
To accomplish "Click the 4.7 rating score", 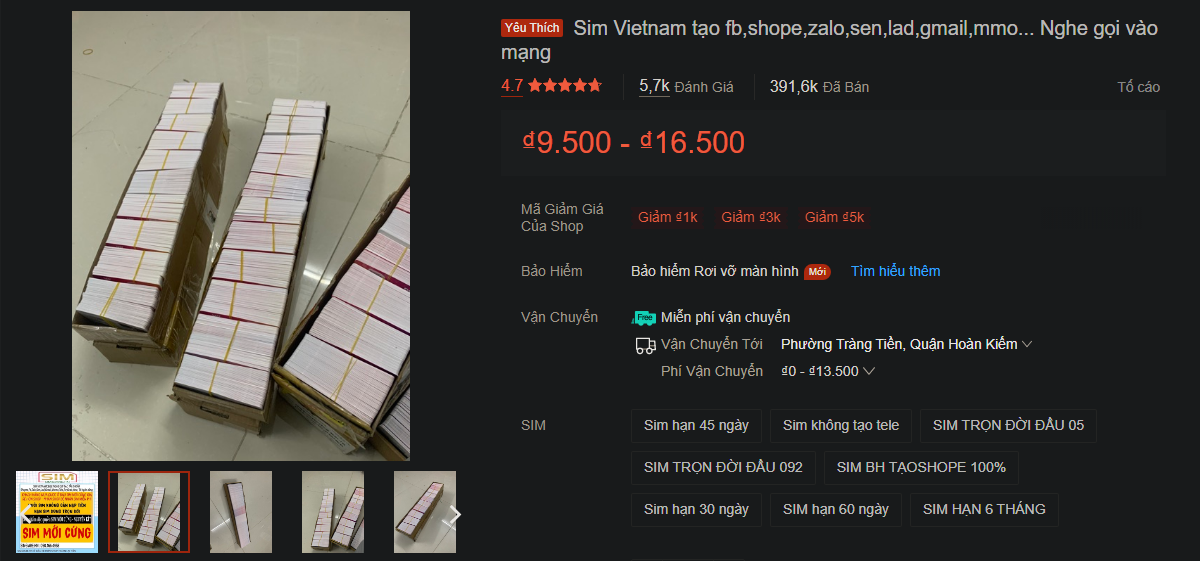I will pos(512,86).
